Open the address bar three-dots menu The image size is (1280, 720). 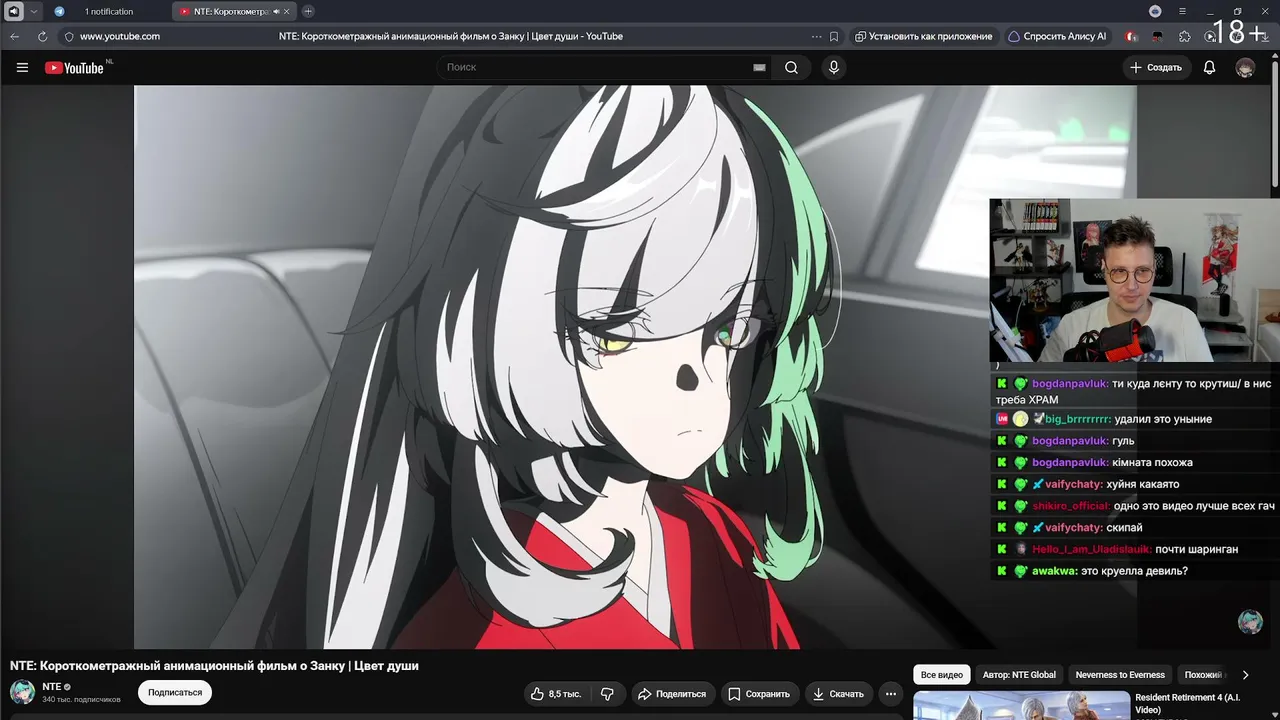(x=817, y=36)
